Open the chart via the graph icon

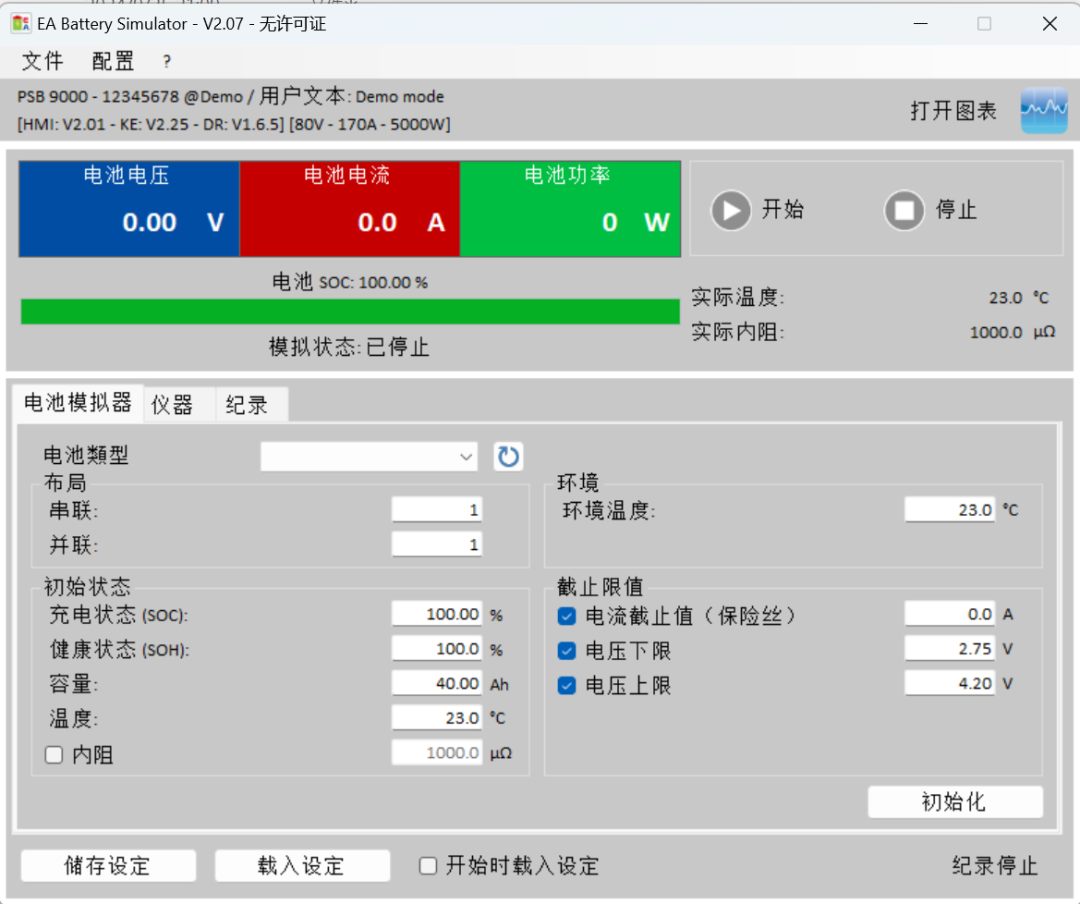1044,111
